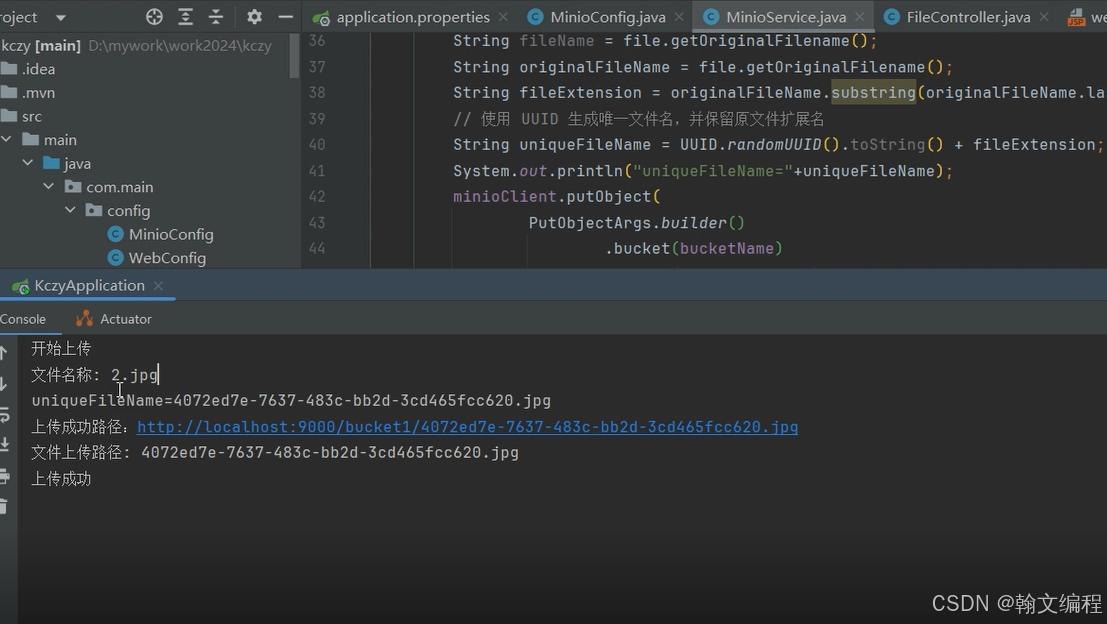Close the FileController.java tab
Screen dimensions: 1107x624
[1043, 17]
